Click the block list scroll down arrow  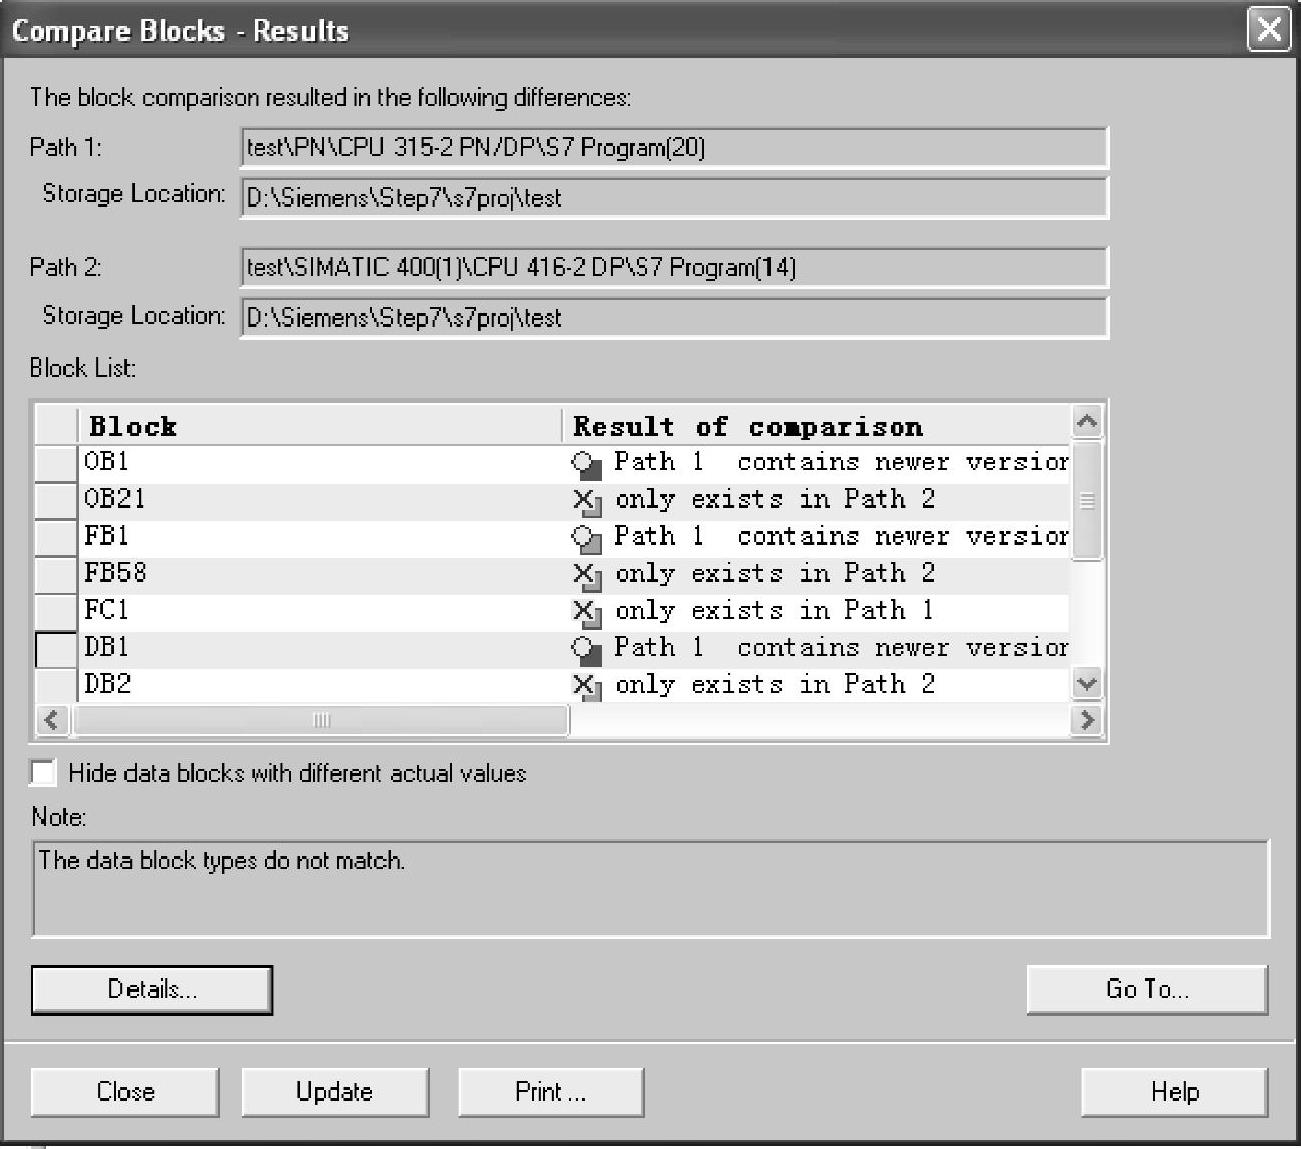click(1087, 685)
